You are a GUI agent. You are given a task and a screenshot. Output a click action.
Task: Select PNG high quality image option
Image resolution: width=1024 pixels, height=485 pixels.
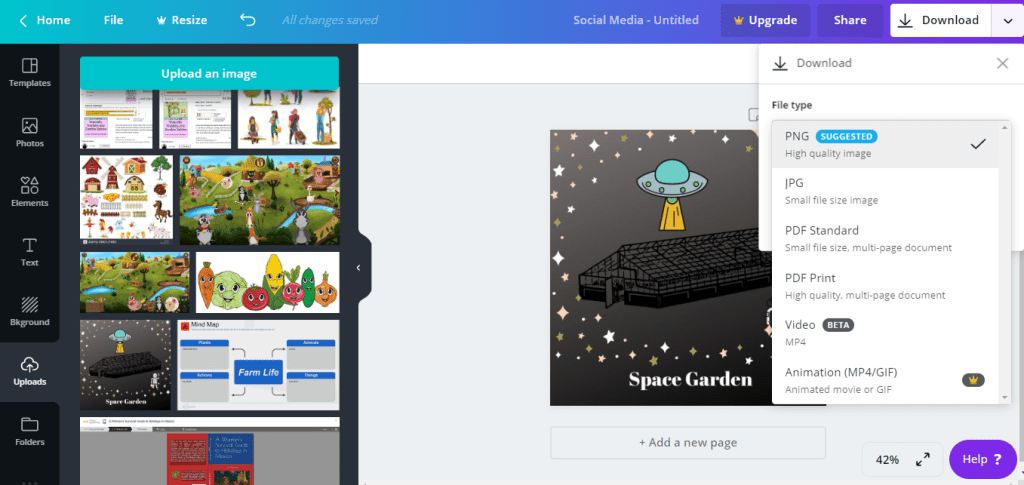pos(885,144)
